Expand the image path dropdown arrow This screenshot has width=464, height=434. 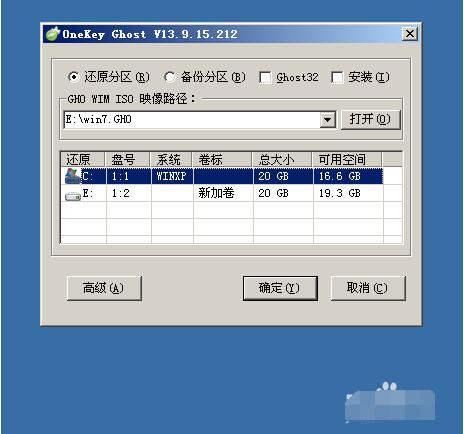[328, 120]
